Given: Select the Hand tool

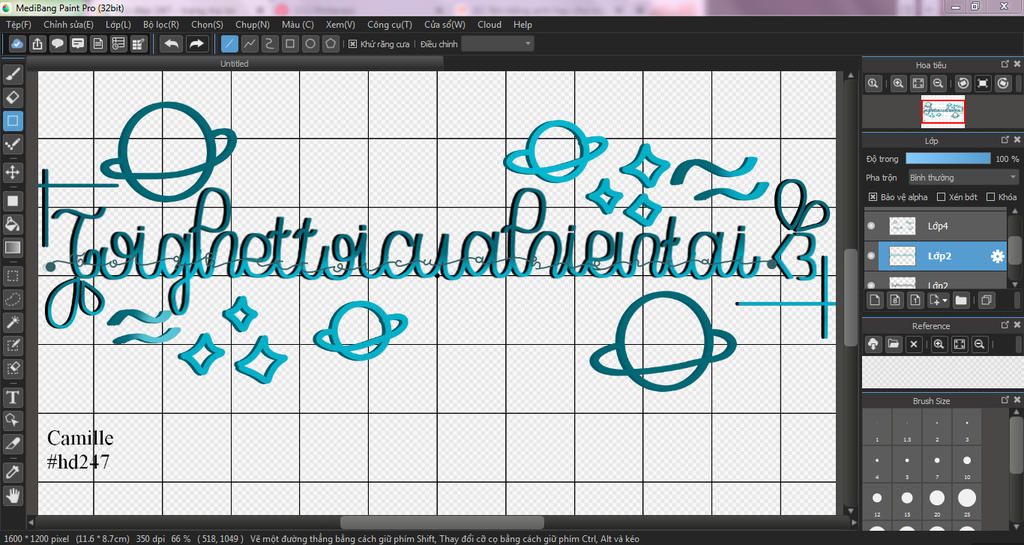Looking at the screenshot, I should pyautogui.click(x=12, y=495).
